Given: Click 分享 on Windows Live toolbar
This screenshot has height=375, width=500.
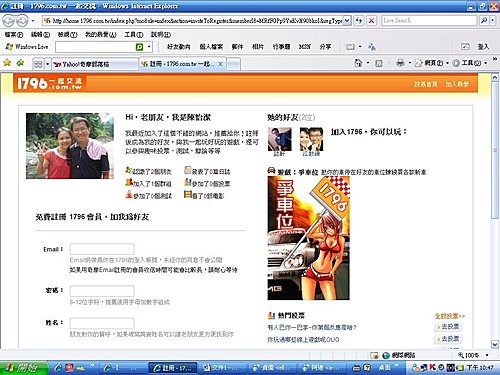Looking at the screenshot, I should (x=325, y=47).
